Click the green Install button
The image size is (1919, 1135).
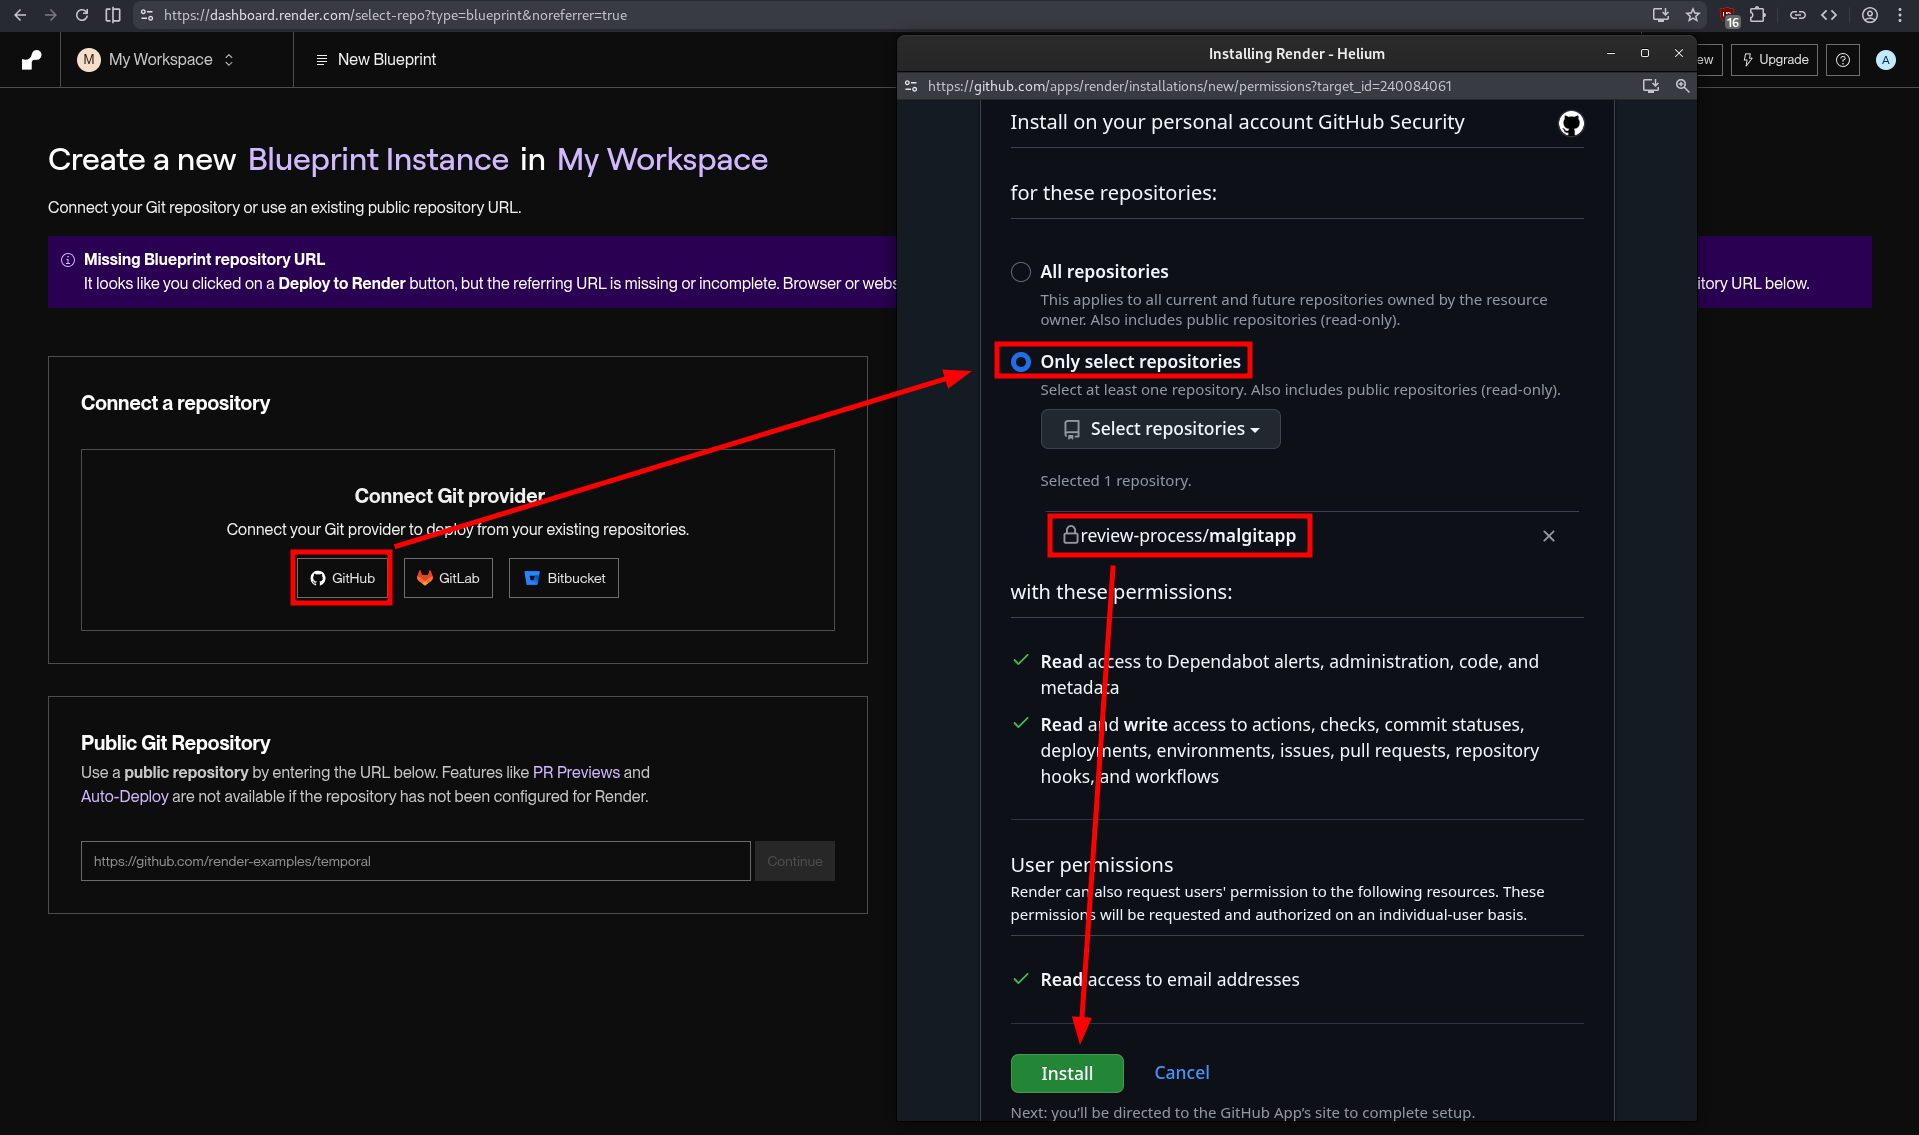[x=1066, y=1073]
